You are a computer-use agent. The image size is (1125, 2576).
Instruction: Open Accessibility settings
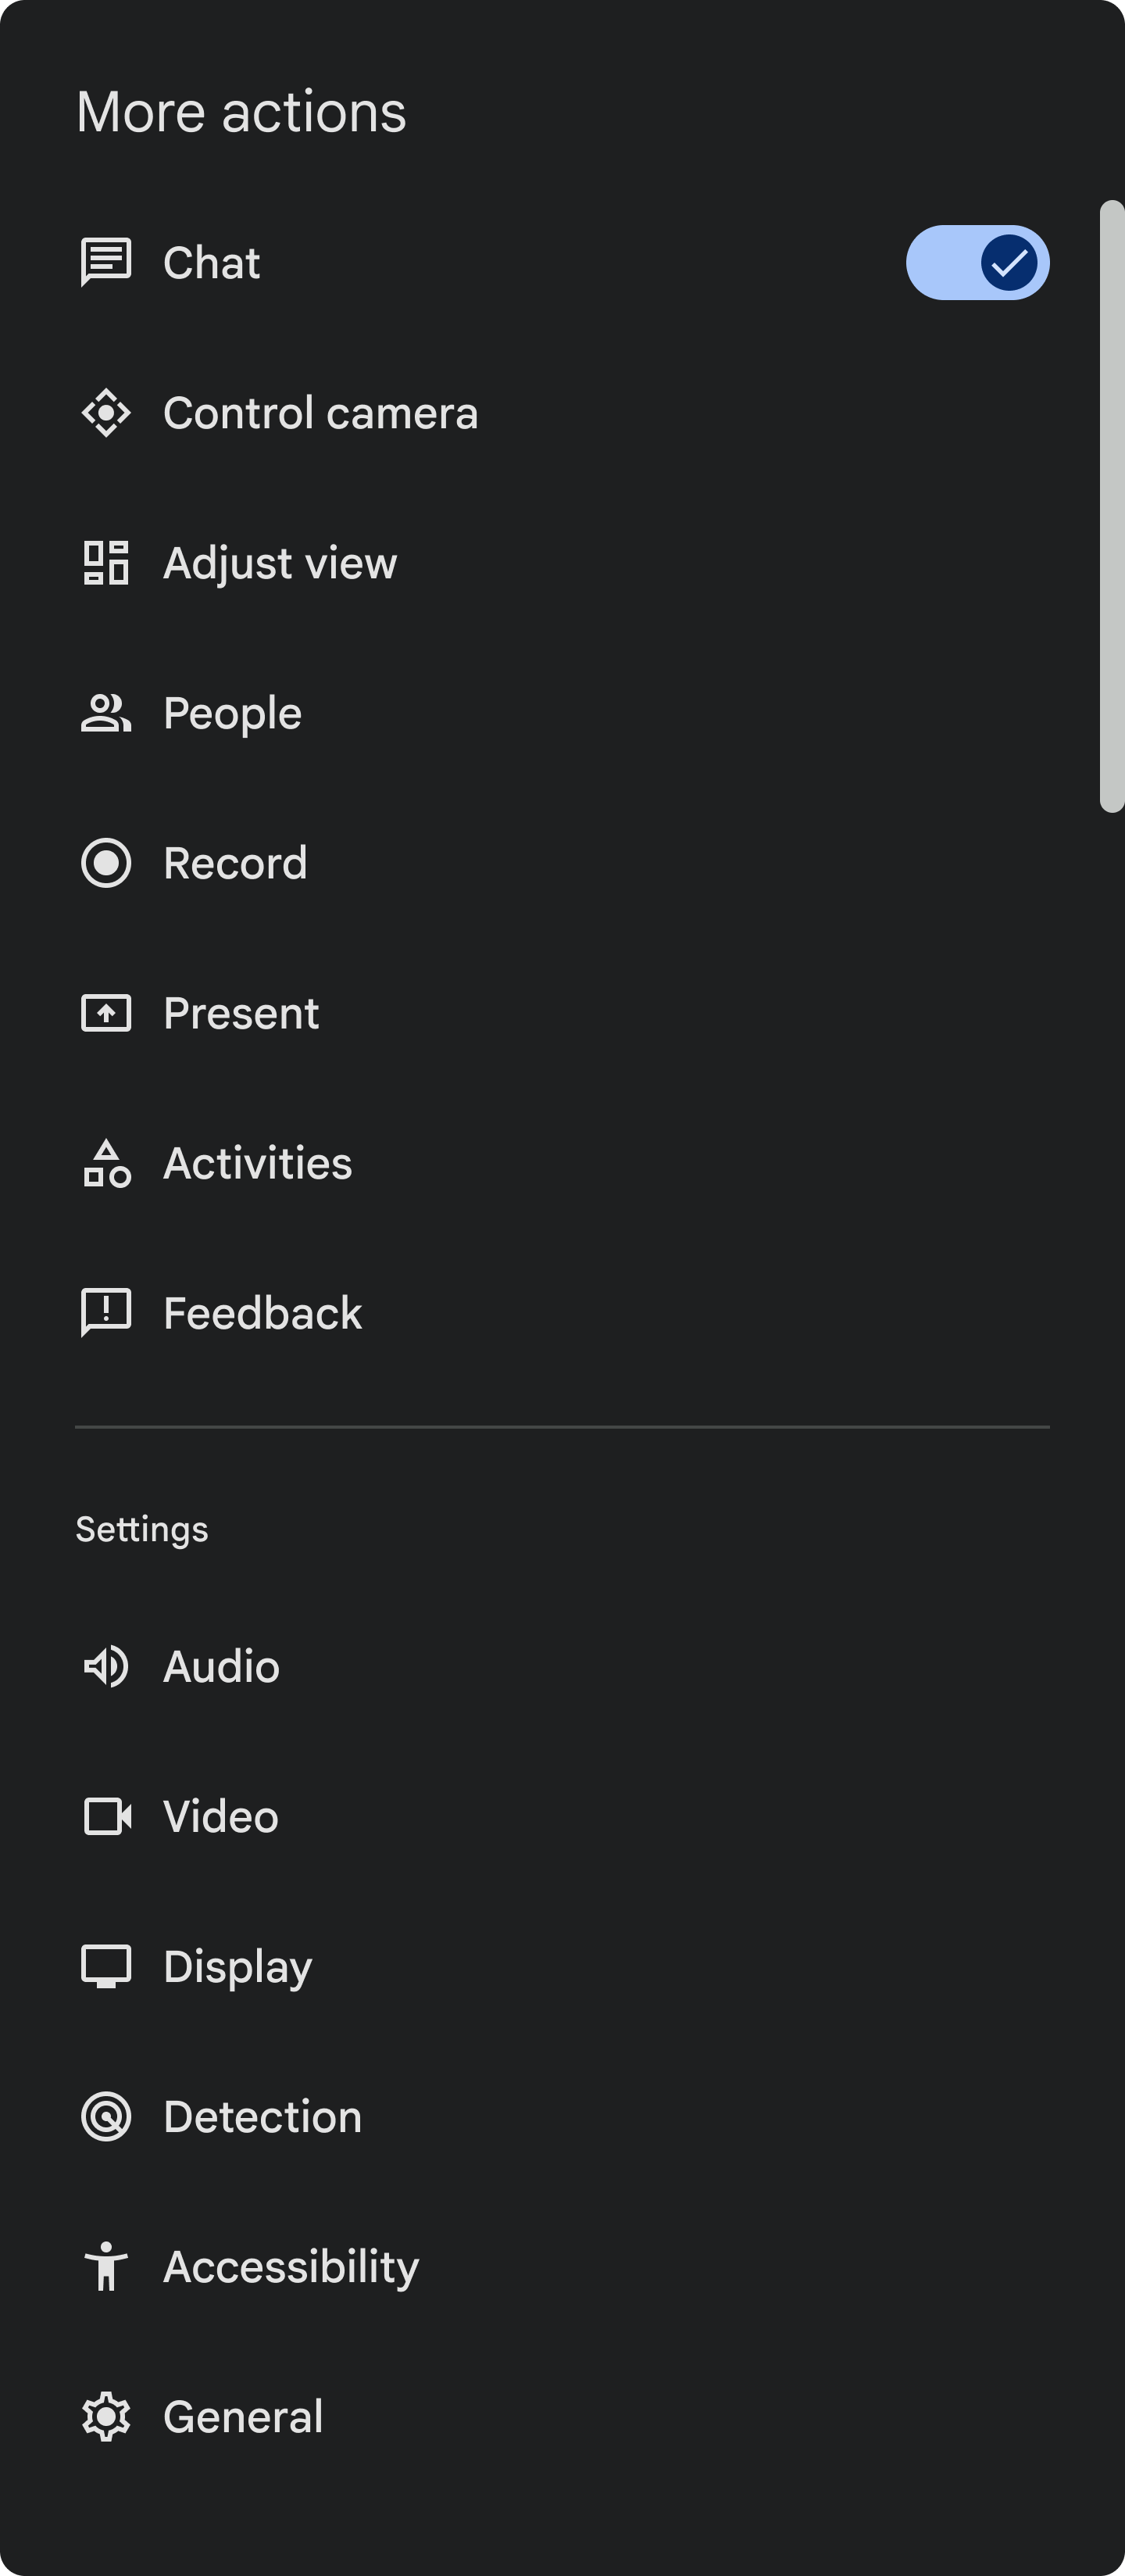(x=291, y=2267)
